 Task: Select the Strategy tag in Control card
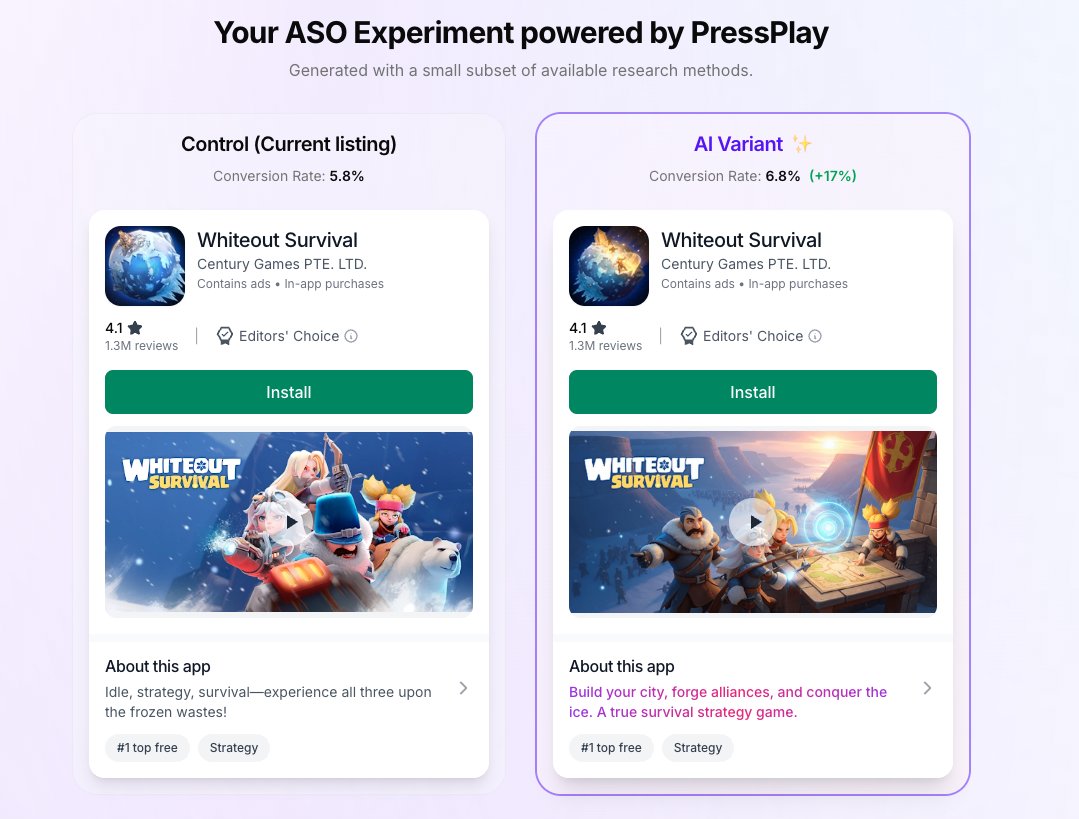point(234,747)
